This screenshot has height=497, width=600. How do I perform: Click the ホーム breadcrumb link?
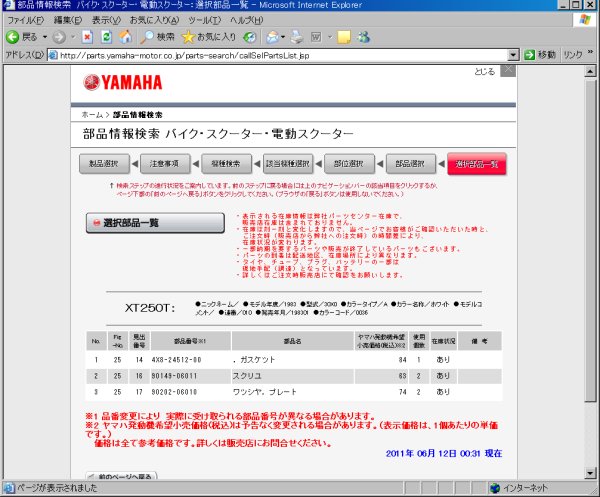coord(92,115)
